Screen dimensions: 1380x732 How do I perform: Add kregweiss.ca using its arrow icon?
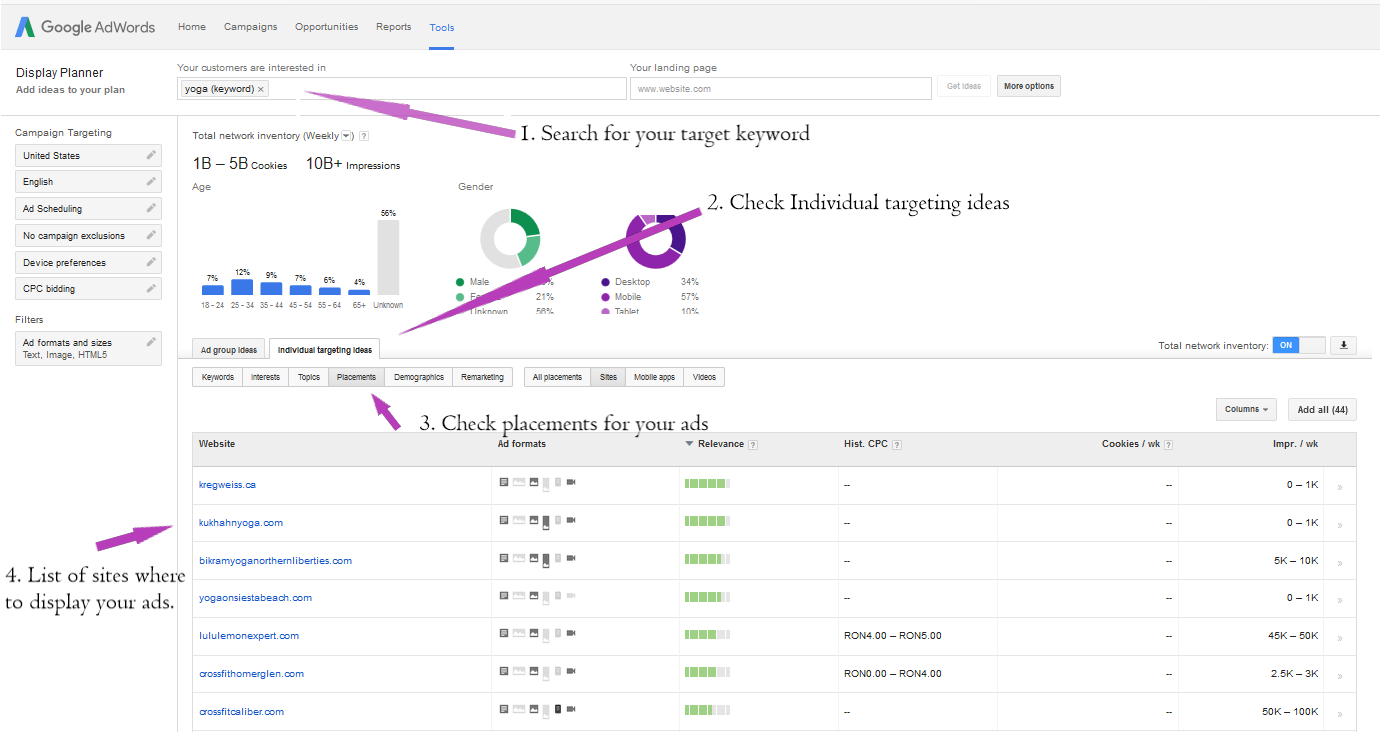click(1340, 487)
